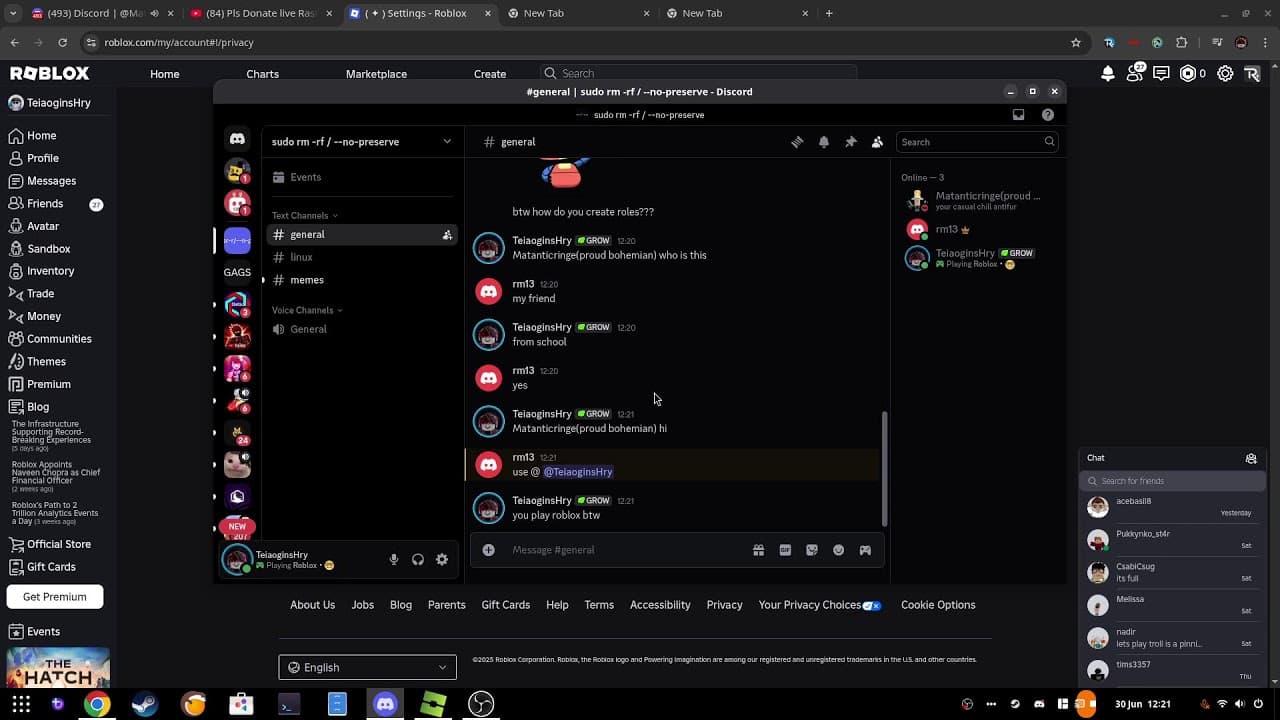Toggle the member list in Discord
The height and width of the screenshot is (720, 1280).
coord(877,142)
